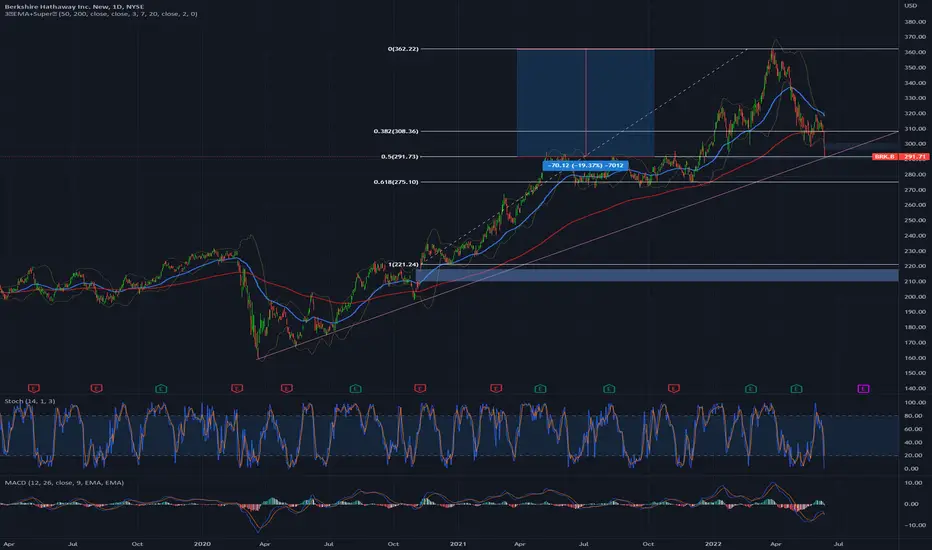The height and width of the screenshot is (550, 932).
Task: Click 330.00 on the price axis
Action: [x=915, y=98]
